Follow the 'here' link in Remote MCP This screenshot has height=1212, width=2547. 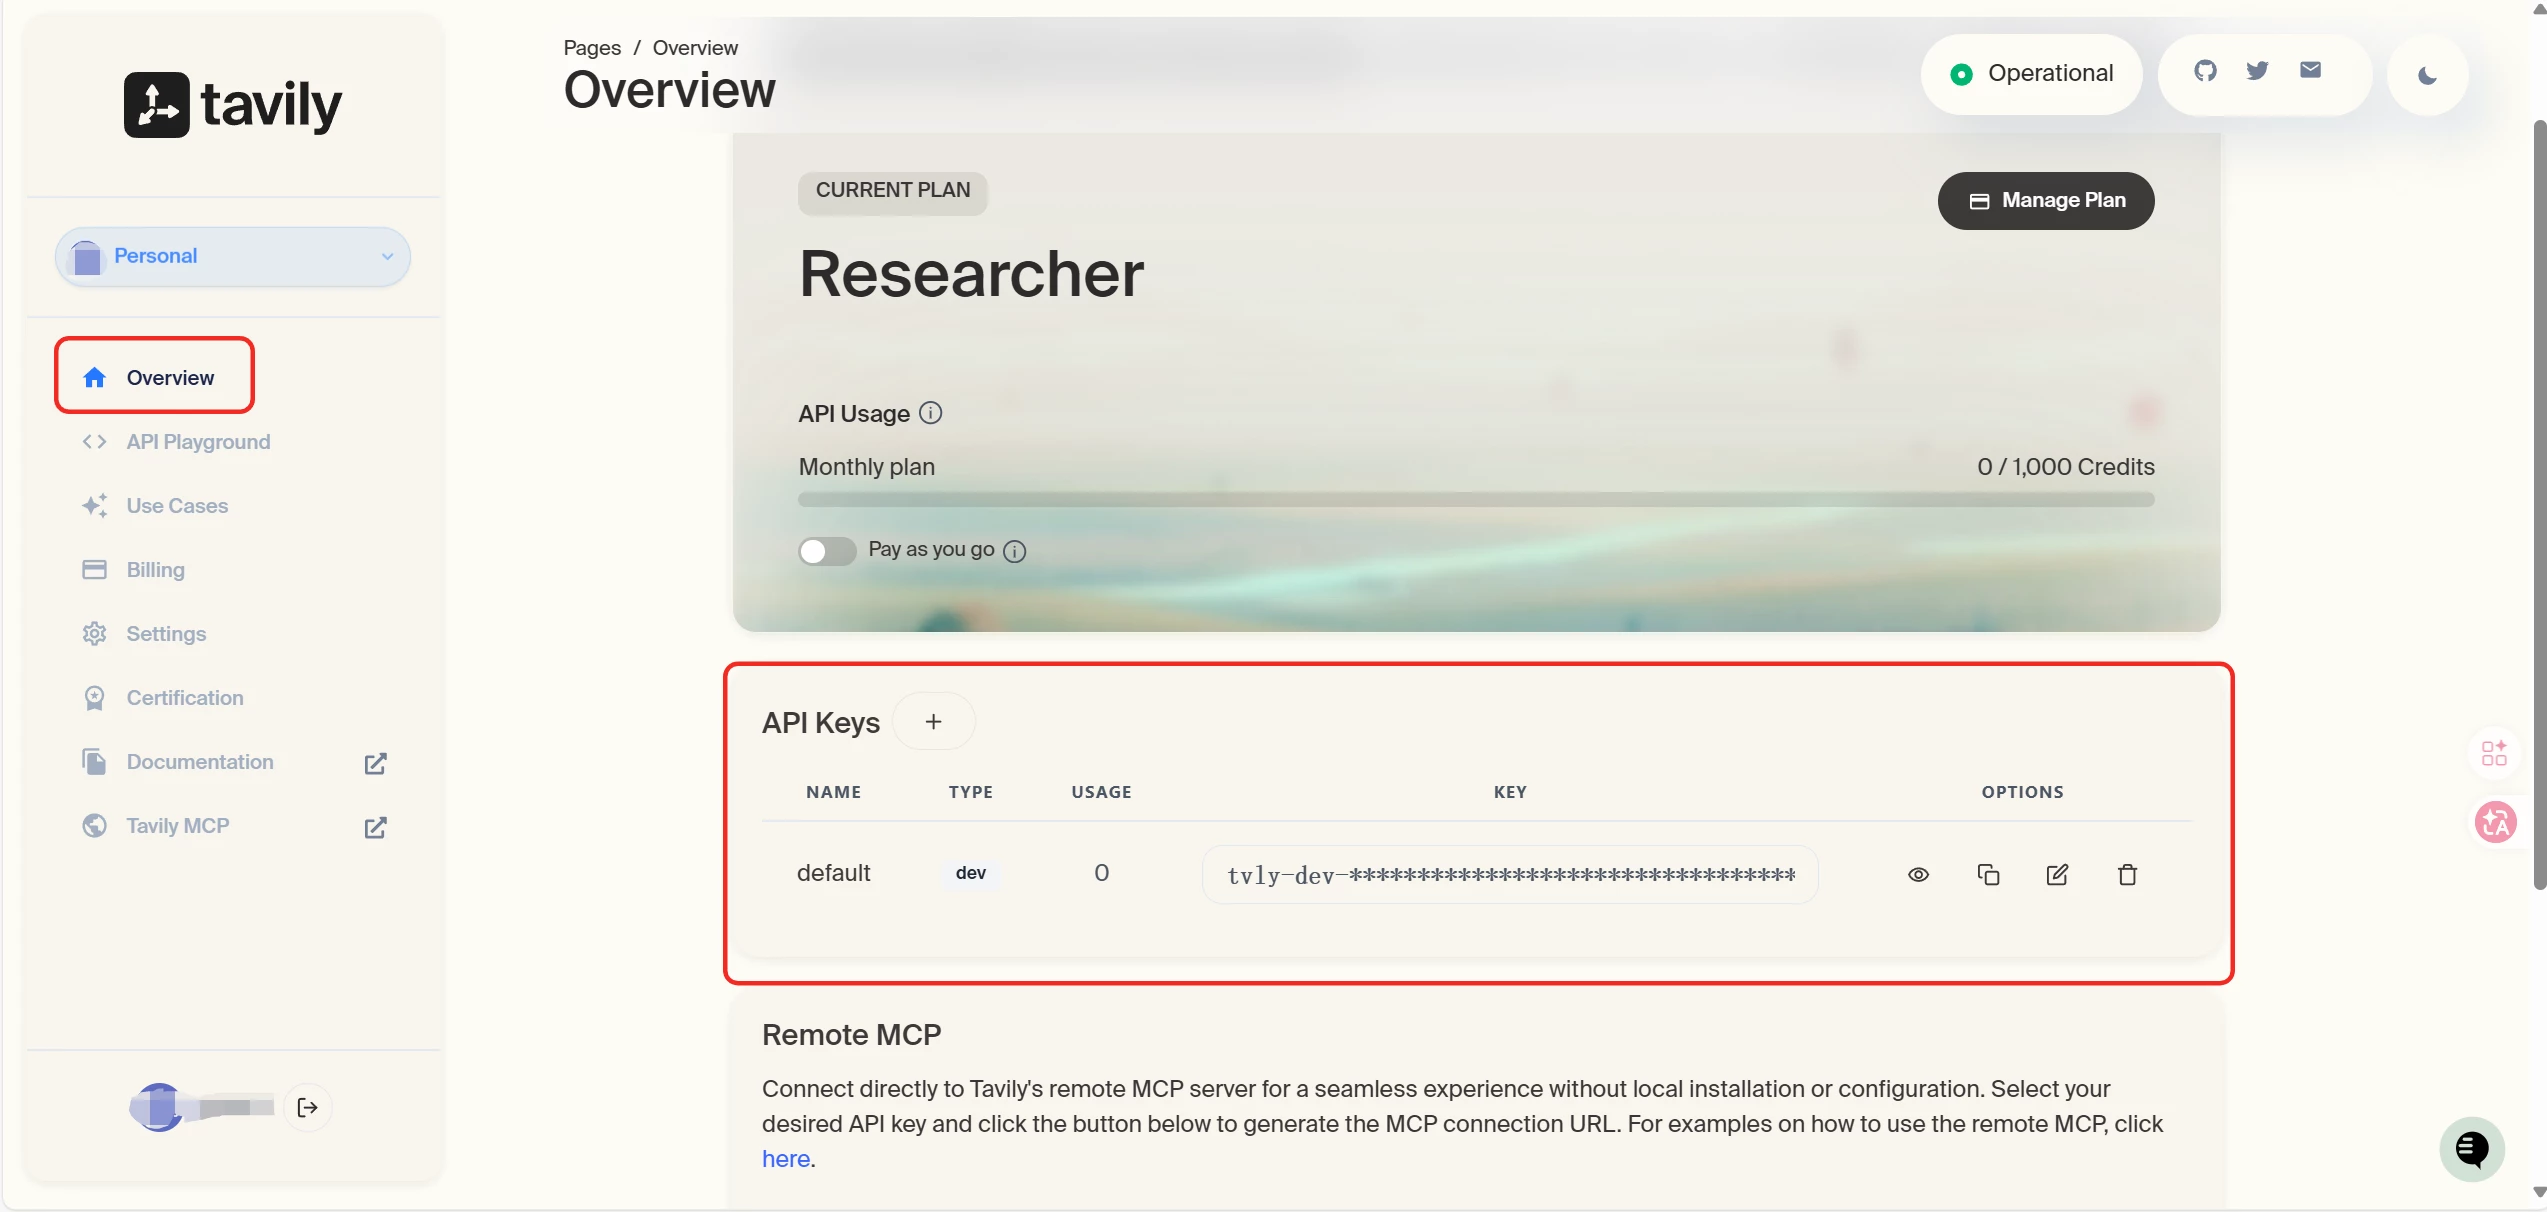coord(785,1159)
